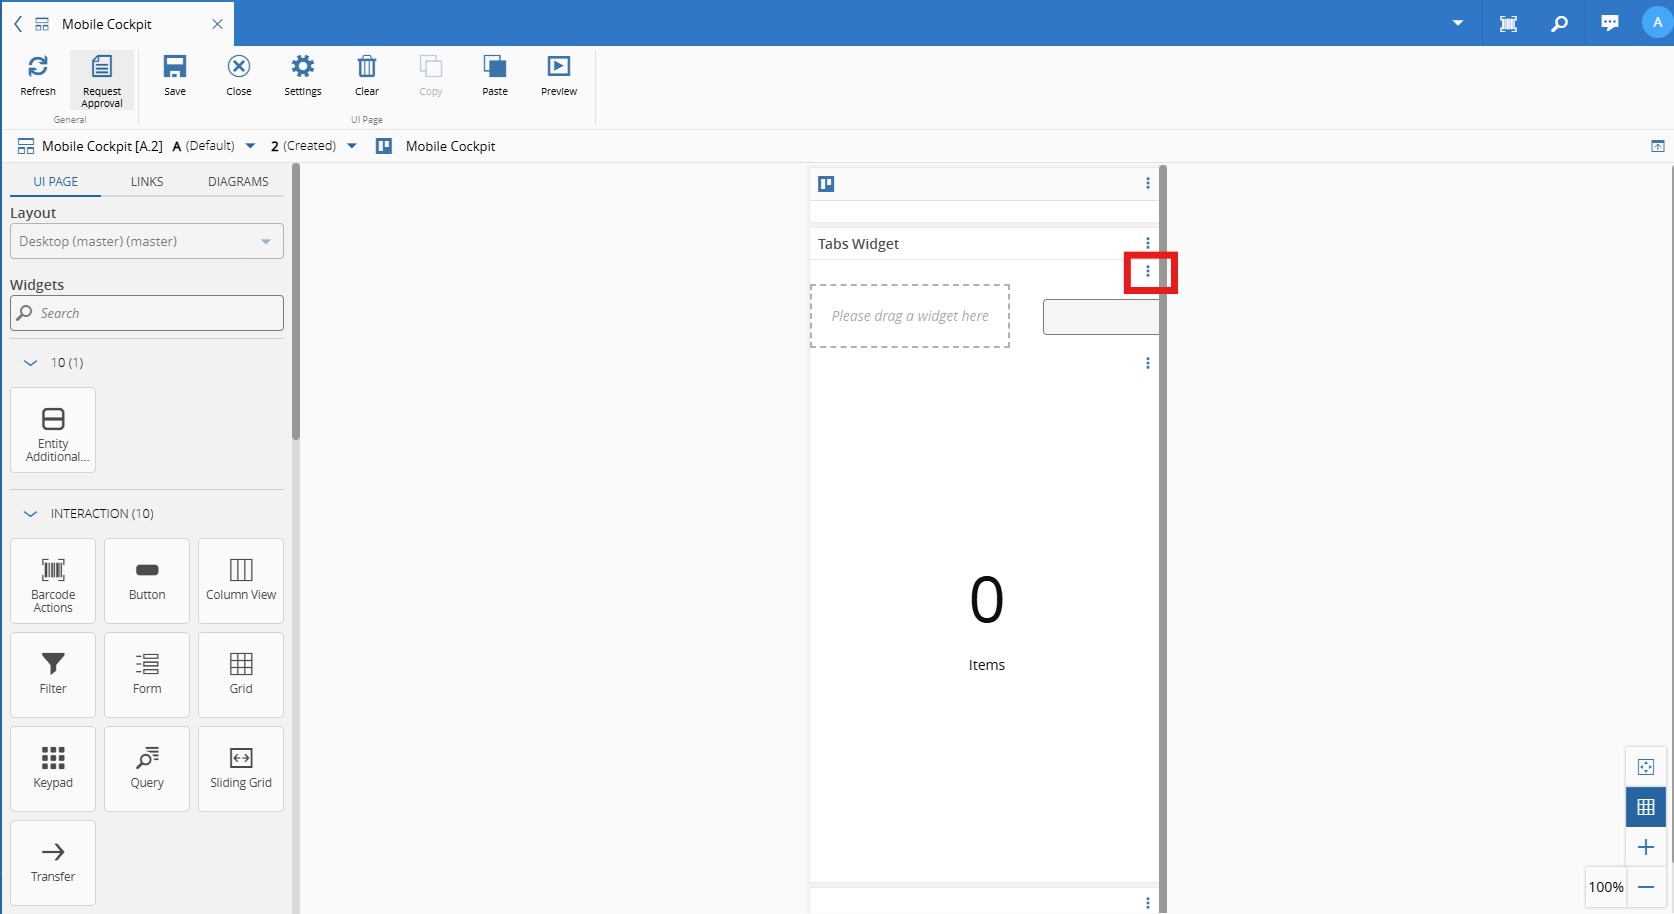The image size is (1674, 914).
Task: Click the barcode scan icon in header
Action: click(x=1508, y=23)
